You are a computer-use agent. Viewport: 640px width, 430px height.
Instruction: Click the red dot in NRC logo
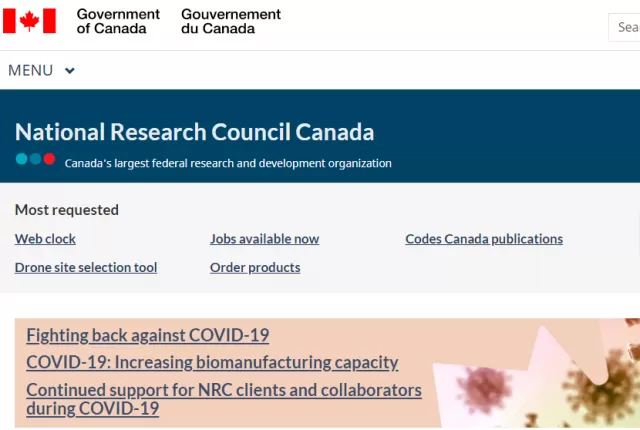49,159
